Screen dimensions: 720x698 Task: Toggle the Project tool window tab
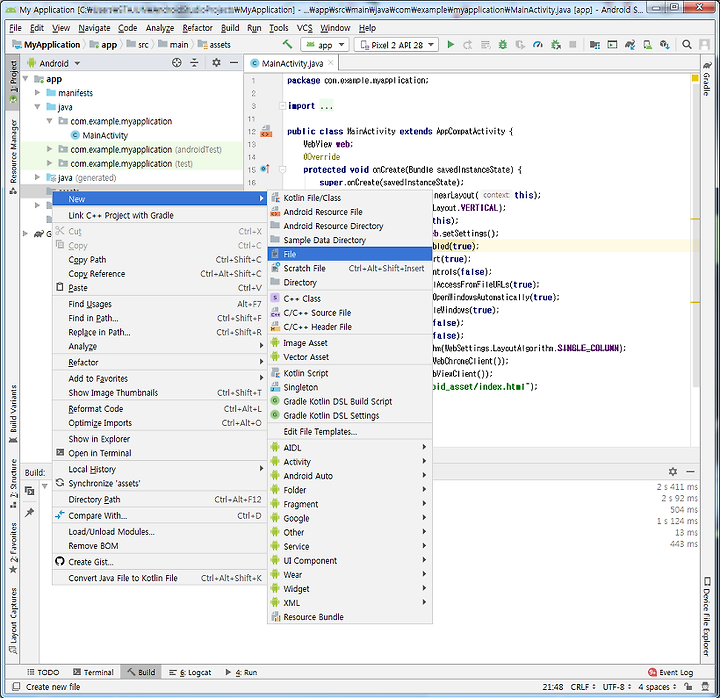[13, 82]
